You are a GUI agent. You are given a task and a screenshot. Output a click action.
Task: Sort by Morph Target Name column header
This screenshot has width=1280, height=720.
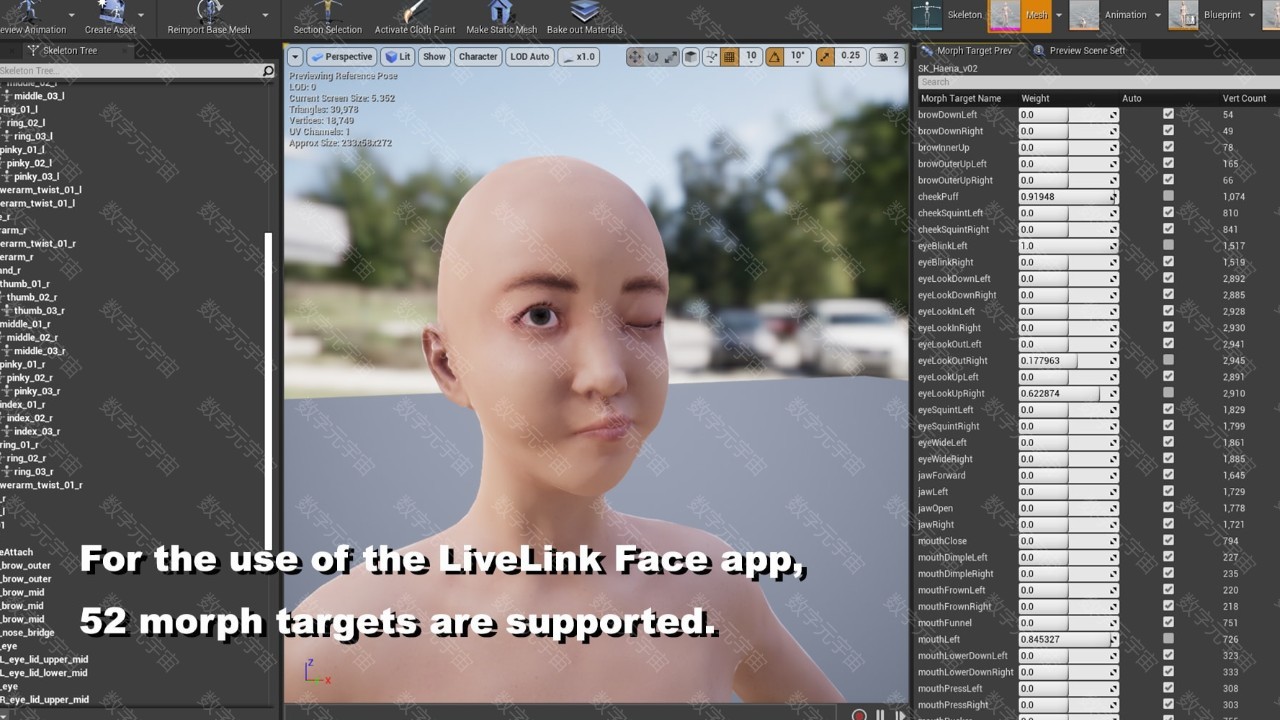point(961,98)
